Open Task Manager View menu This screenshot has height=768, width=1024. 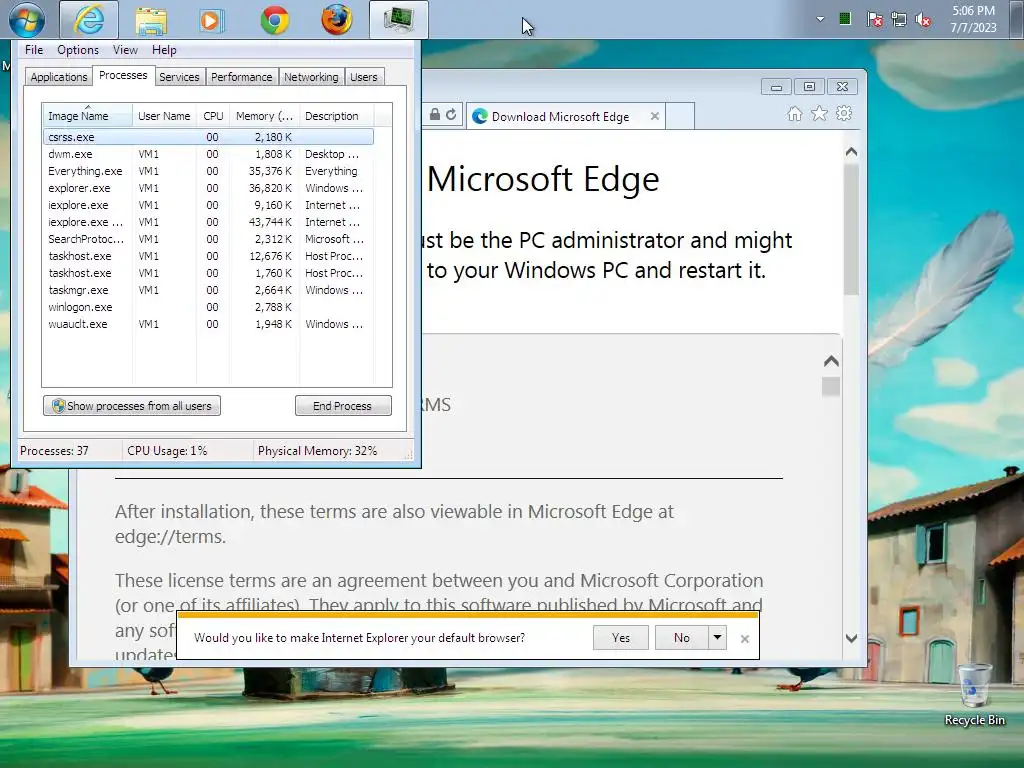pyautogui.click(x=125, y=50)
